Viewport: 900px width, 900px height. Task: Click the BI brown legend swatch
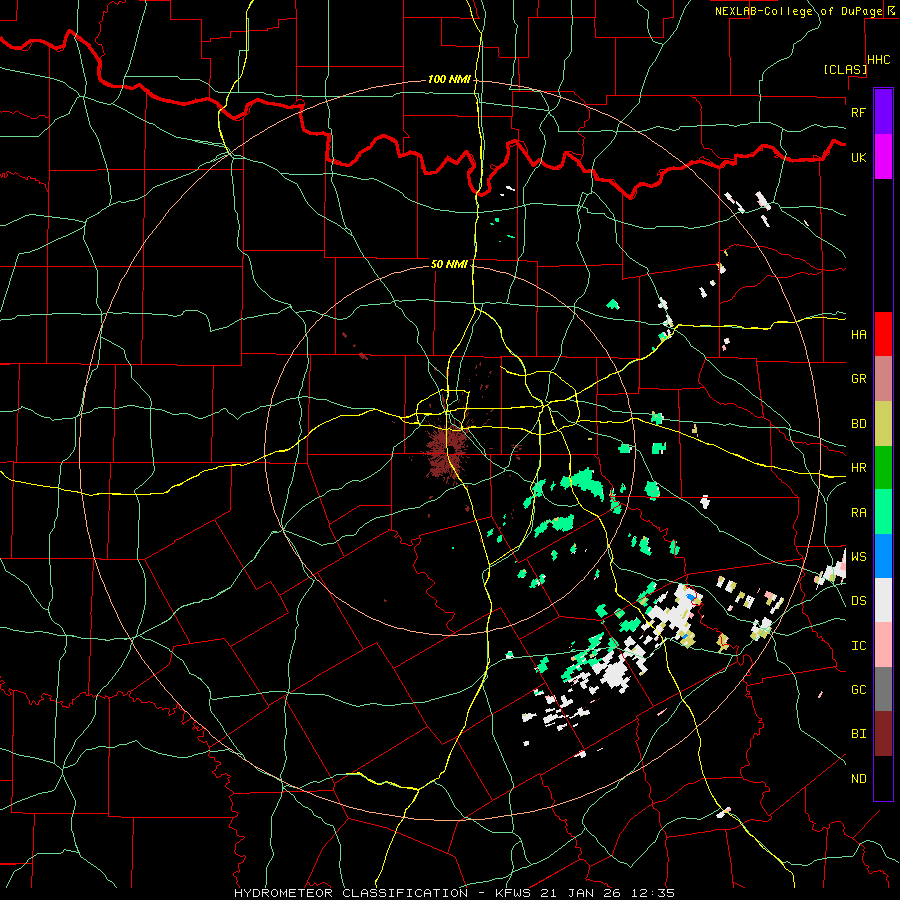[883, 734]
